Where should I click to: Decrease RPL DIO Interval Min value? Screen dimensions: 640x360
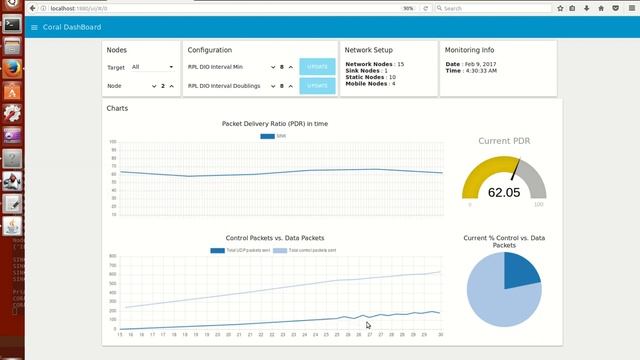(x=273, y=67)
